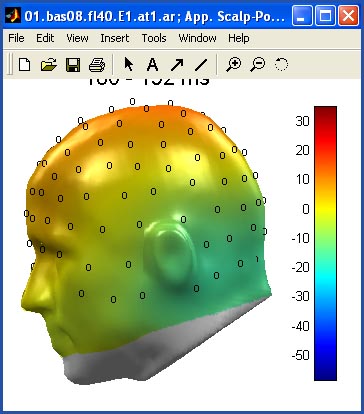Screen dimensions: 364x414
Task: Expand the Tools menu
Action: [154, 38]
